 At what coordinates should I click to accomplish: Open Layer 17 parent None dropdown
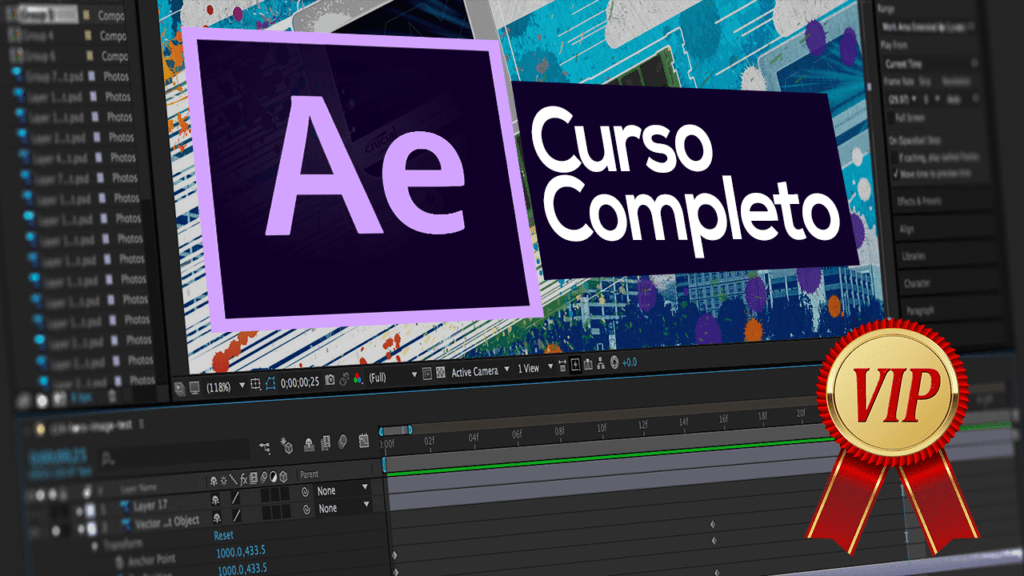(x=342, y=489)
